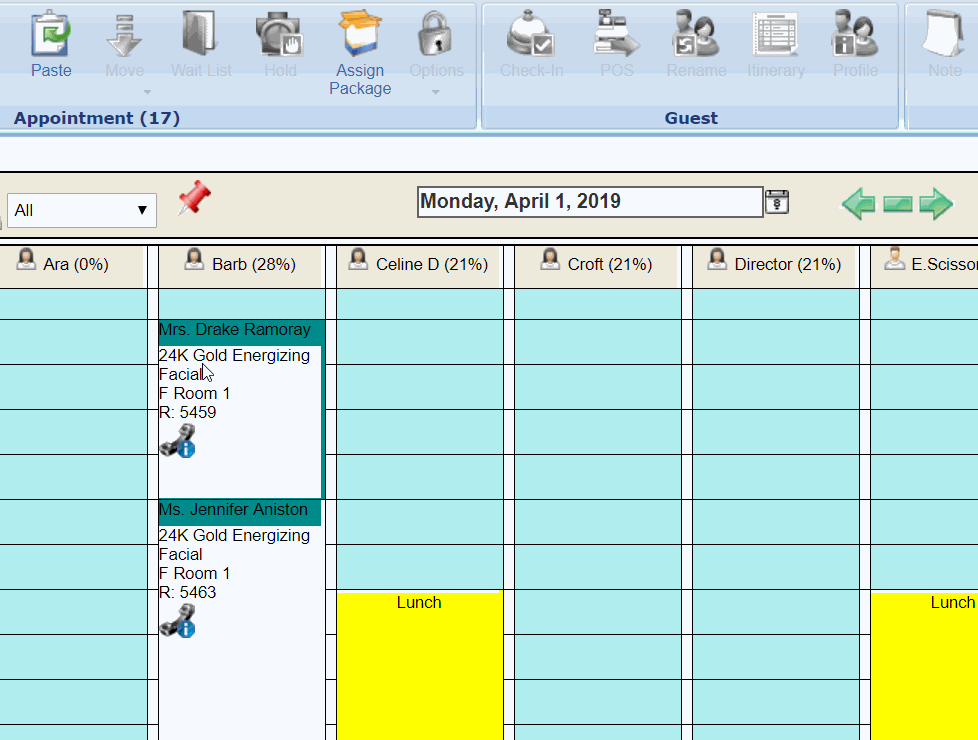Open the calendar date picker icon

[x=777, y=202]
